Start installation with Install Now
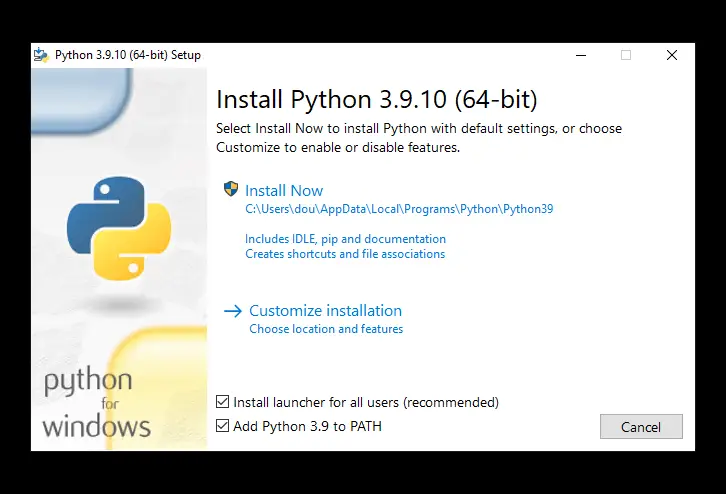 284,190
